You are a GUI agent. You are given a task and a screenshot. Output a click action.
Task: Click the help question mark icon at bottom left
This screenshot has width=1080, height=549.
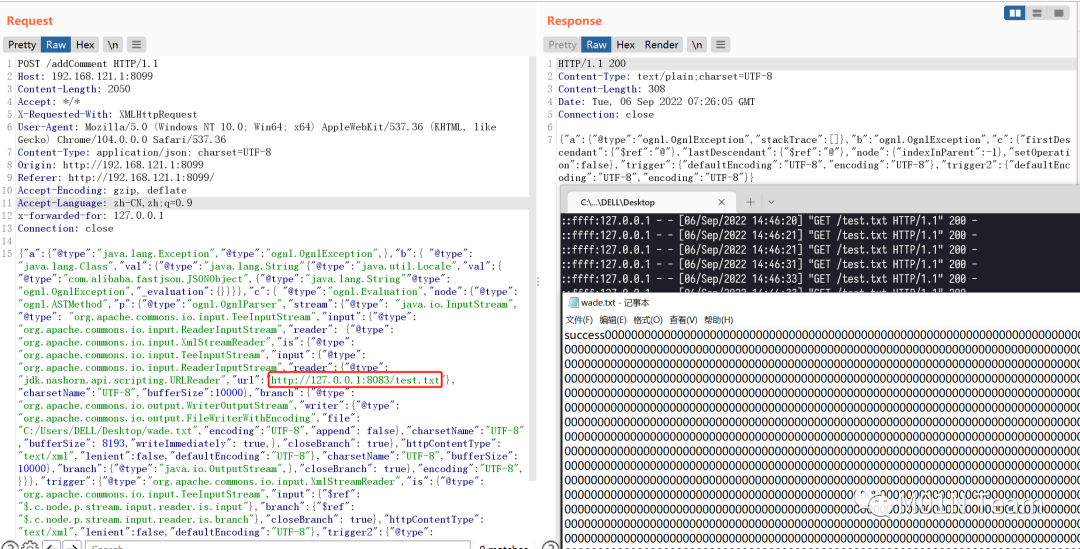click(8, 545)
